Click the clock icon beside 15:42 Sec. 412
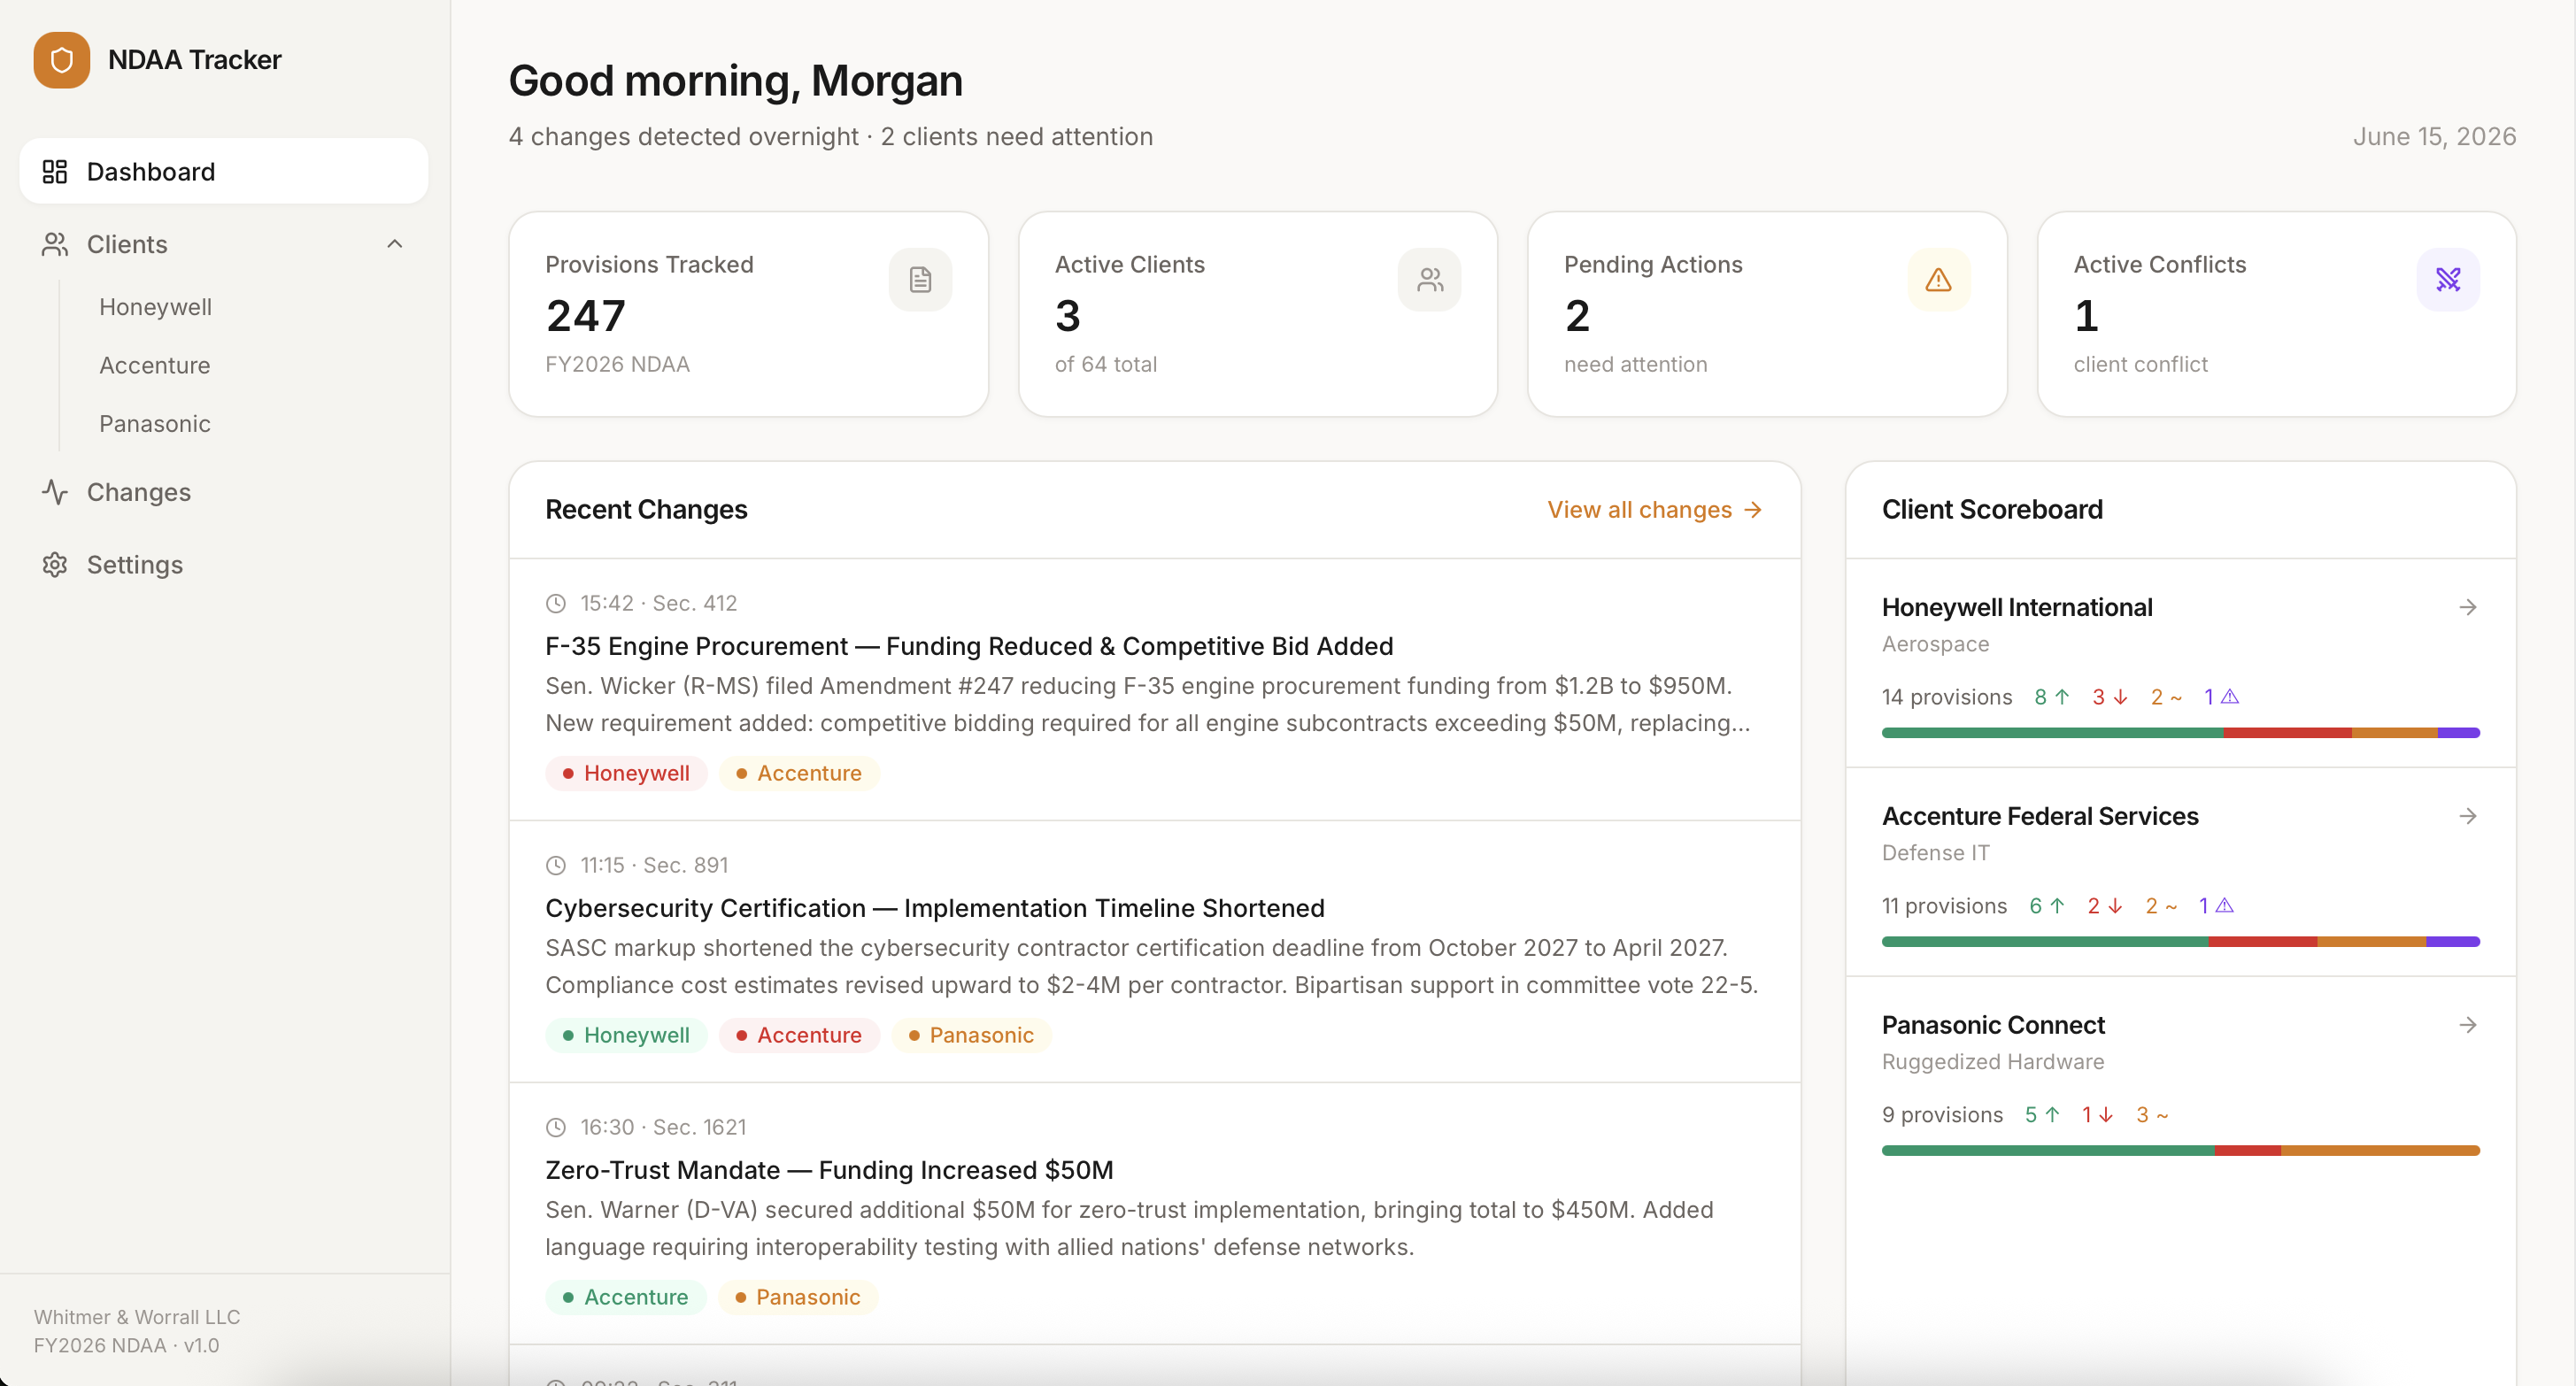Image resolution: width=2576 pixels, height=1386 pixels. tap(556, 604)
